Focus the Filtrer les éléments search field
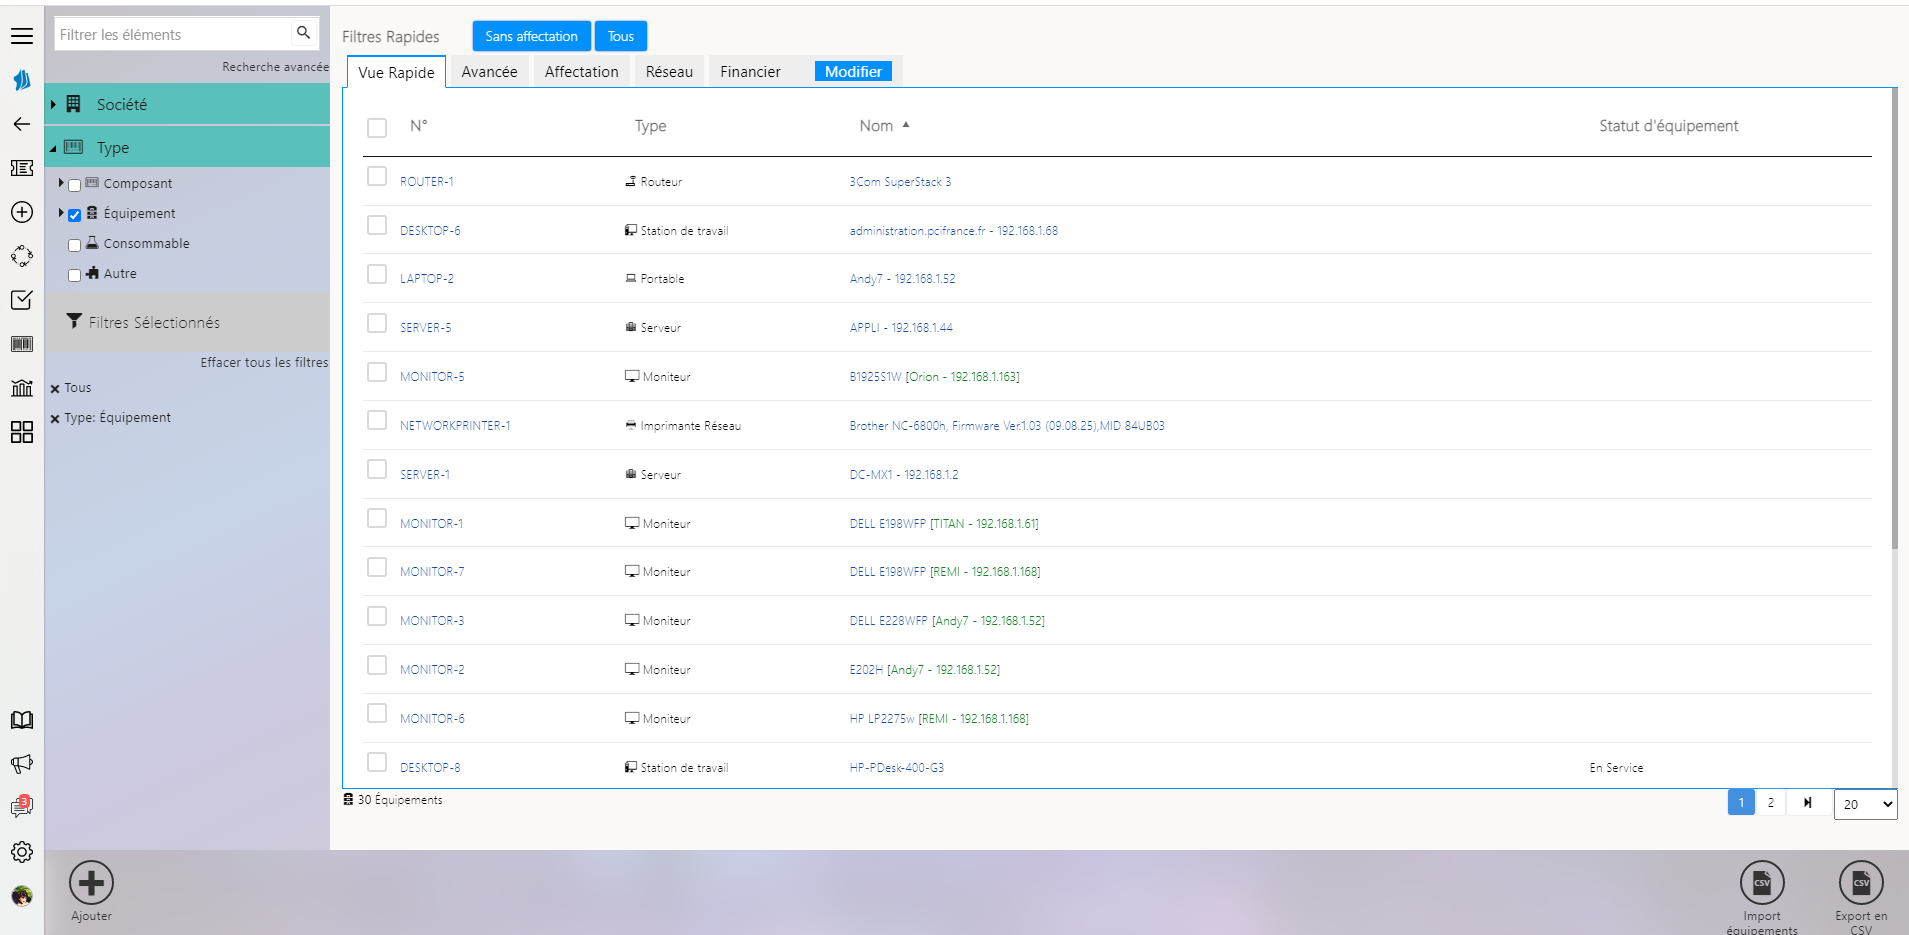 [x=173, y=34]
